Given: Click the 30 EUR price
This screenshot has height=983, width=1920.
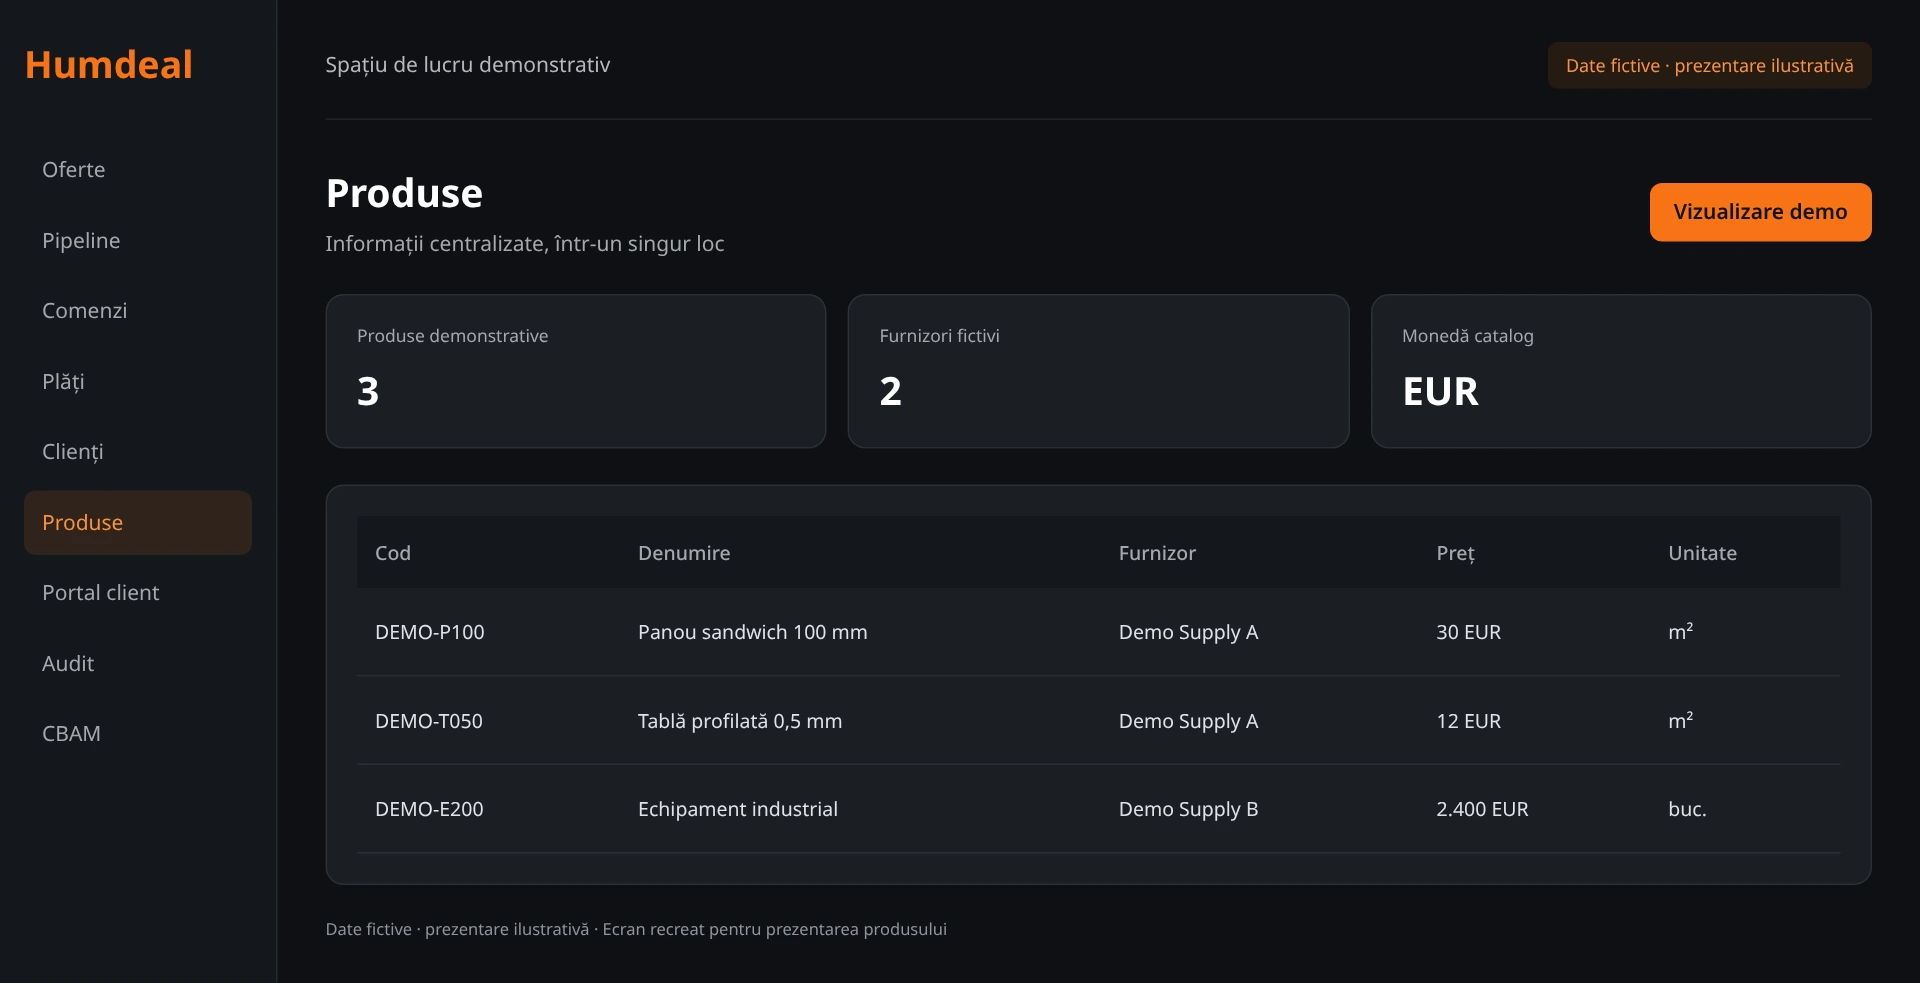Looking at the screenshot, I should tap(1468, 632).
